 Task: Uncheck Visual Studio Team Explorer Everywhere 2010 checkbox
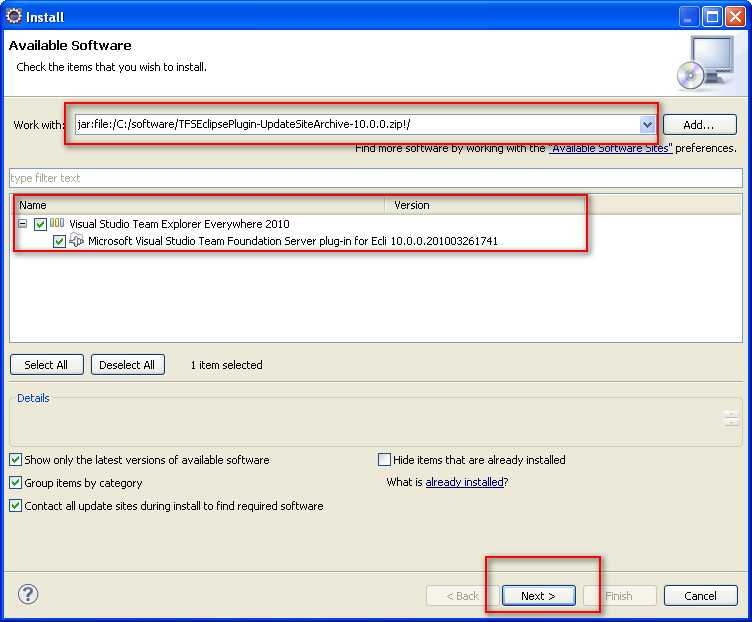40,224
